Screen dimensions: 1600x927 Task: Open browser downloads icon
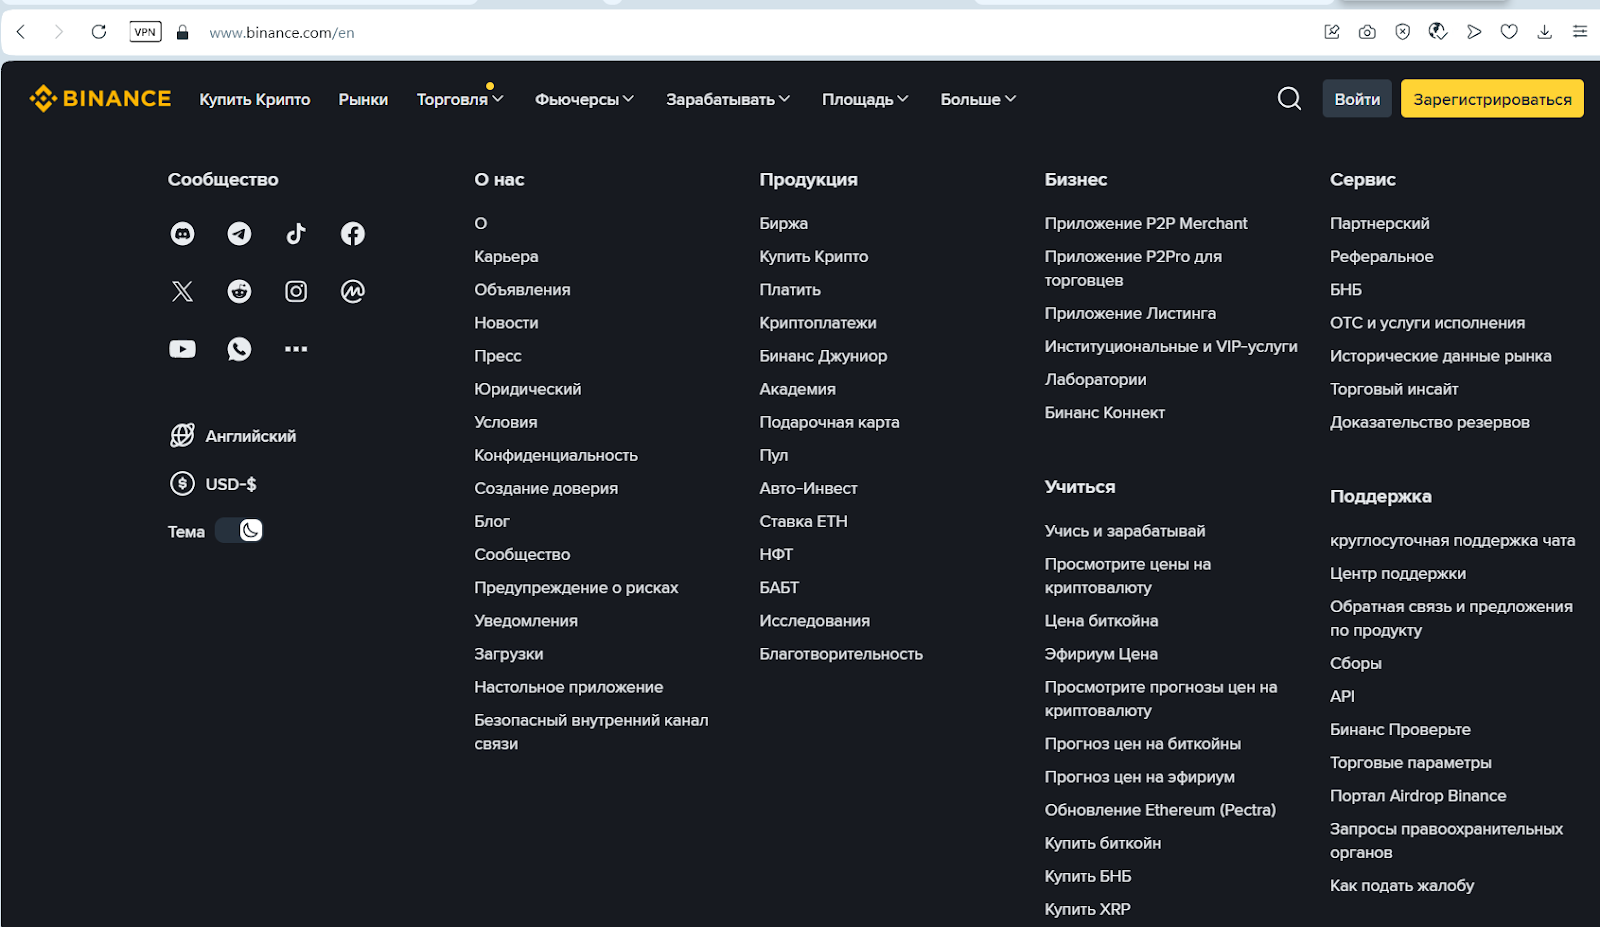click(x=1545, y=32)
